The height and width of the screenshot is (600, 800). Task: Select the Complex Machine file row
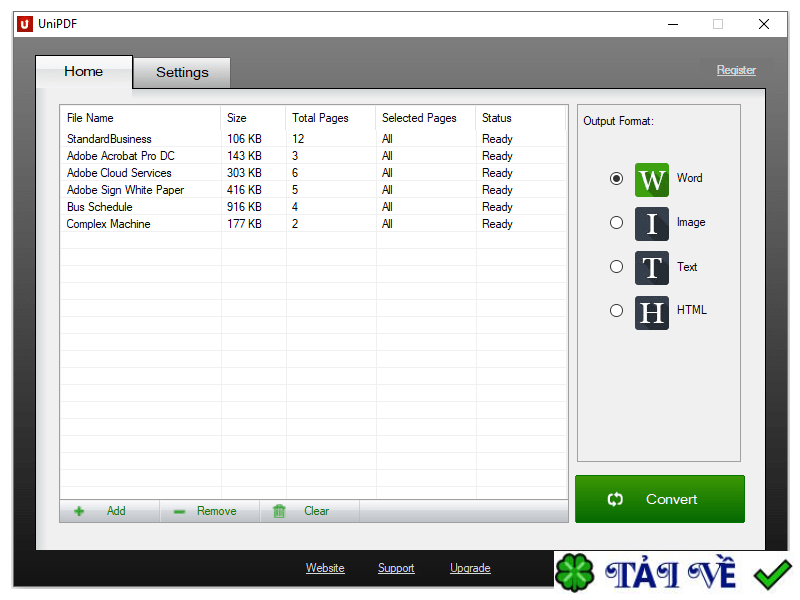(x=313, y=224)
